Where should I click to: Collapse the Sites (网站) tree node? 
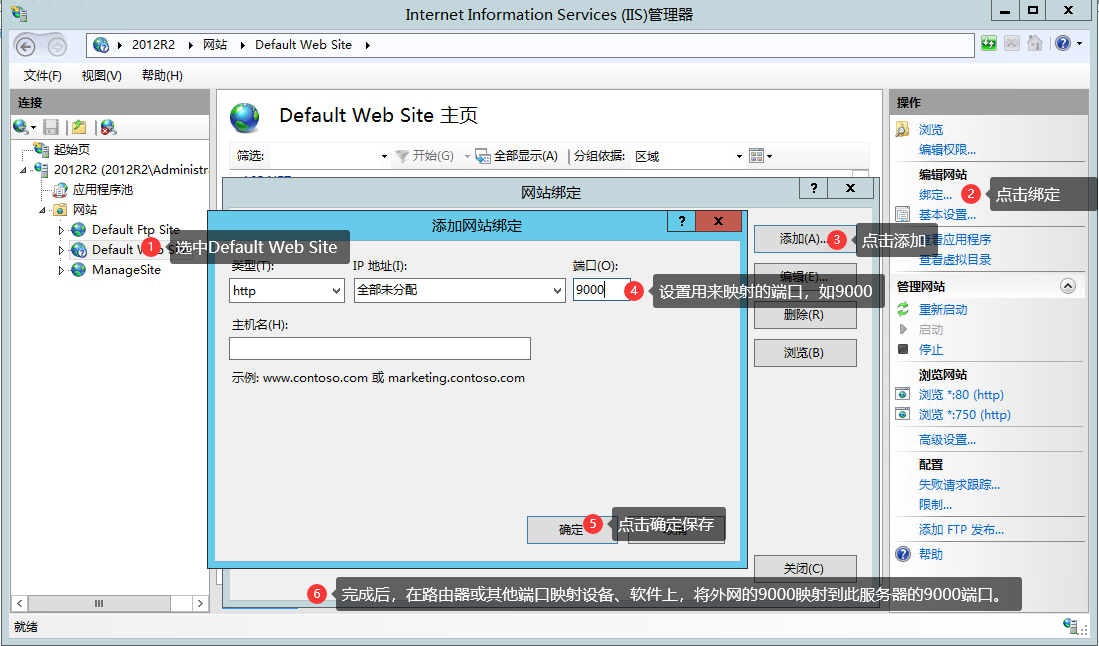[x=42, y=210]
